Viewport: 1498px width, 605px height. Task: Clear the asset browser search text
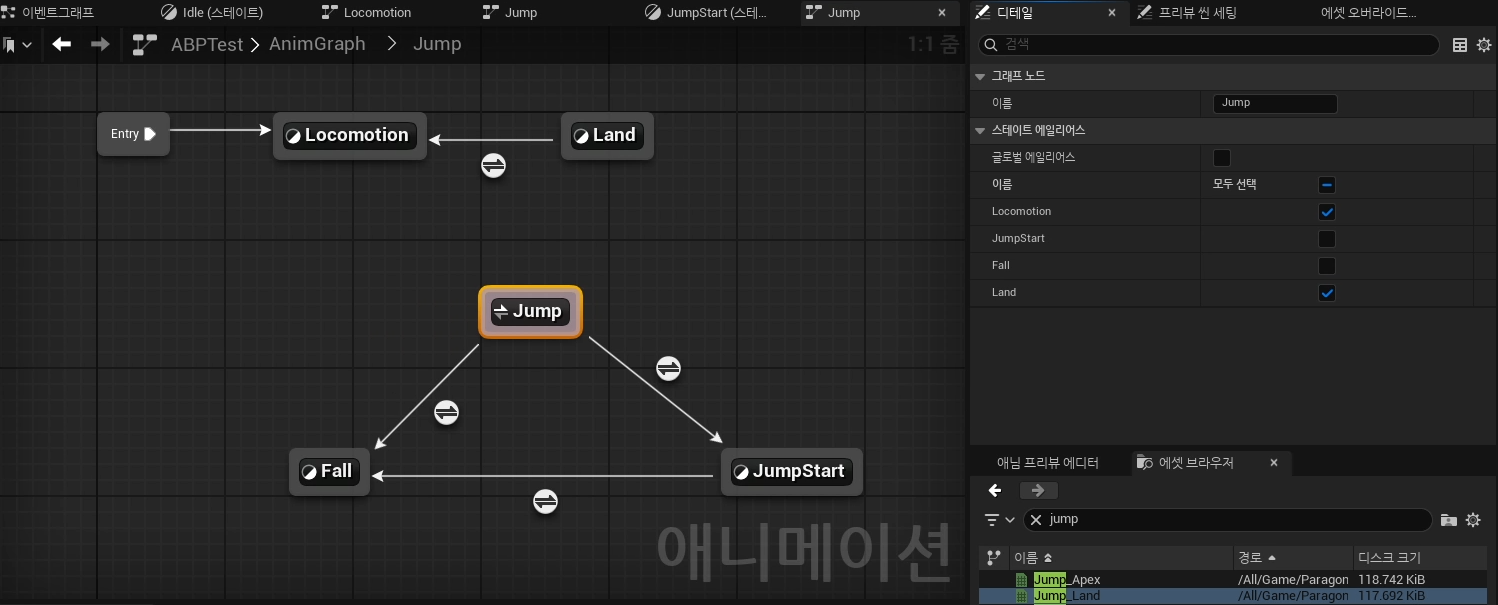(1036, 520)
